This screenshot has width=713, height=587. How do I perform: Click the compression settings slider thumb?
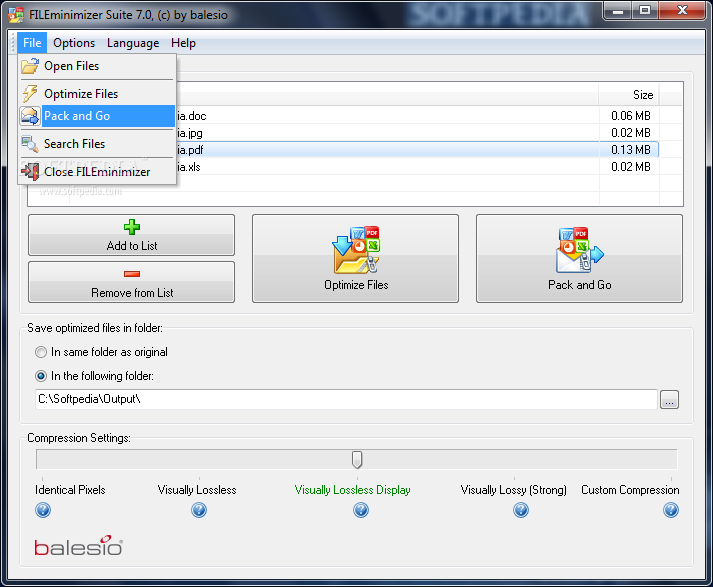point(357,460)
